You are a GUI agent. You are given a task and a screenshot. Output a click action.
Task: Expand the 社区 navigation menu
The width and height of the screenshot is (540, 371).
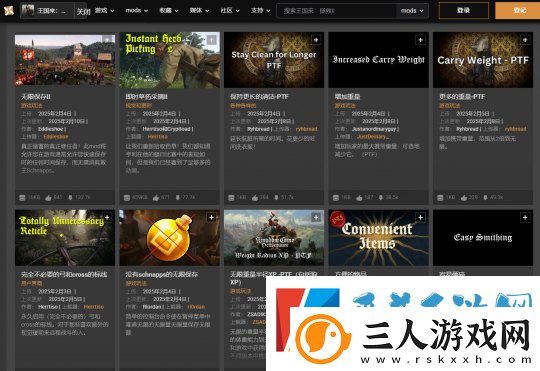[x=230, y=11]
